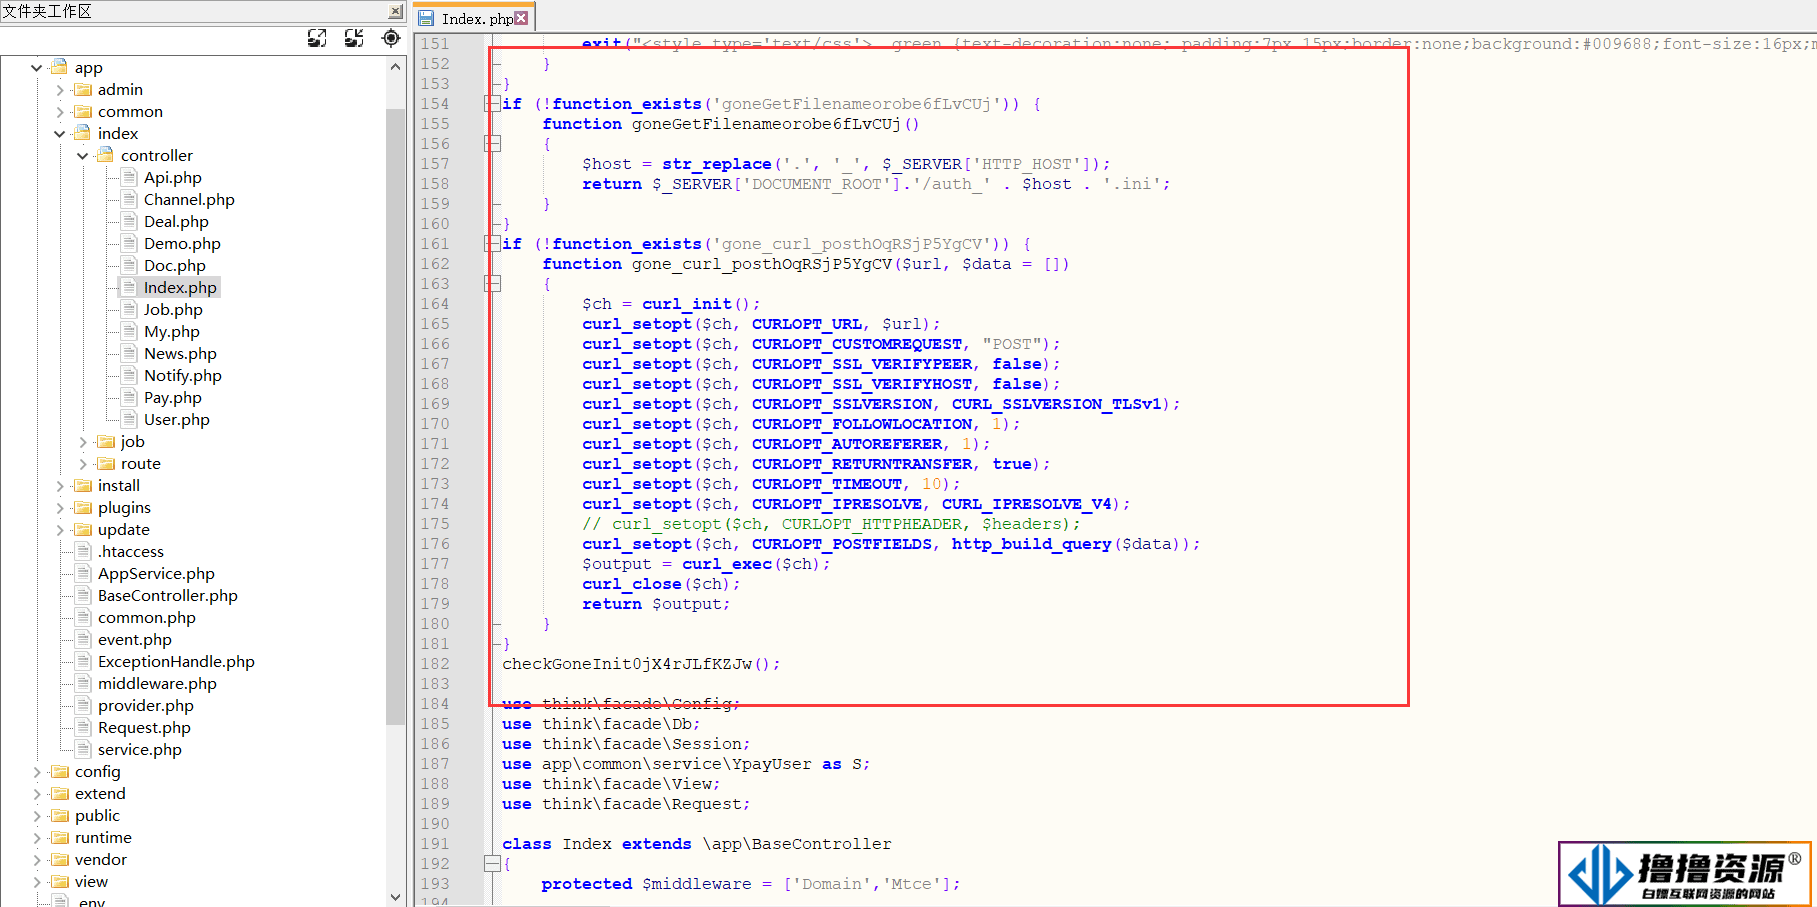
Task: Open Pay.php file
Action: (x=172, y=398)
